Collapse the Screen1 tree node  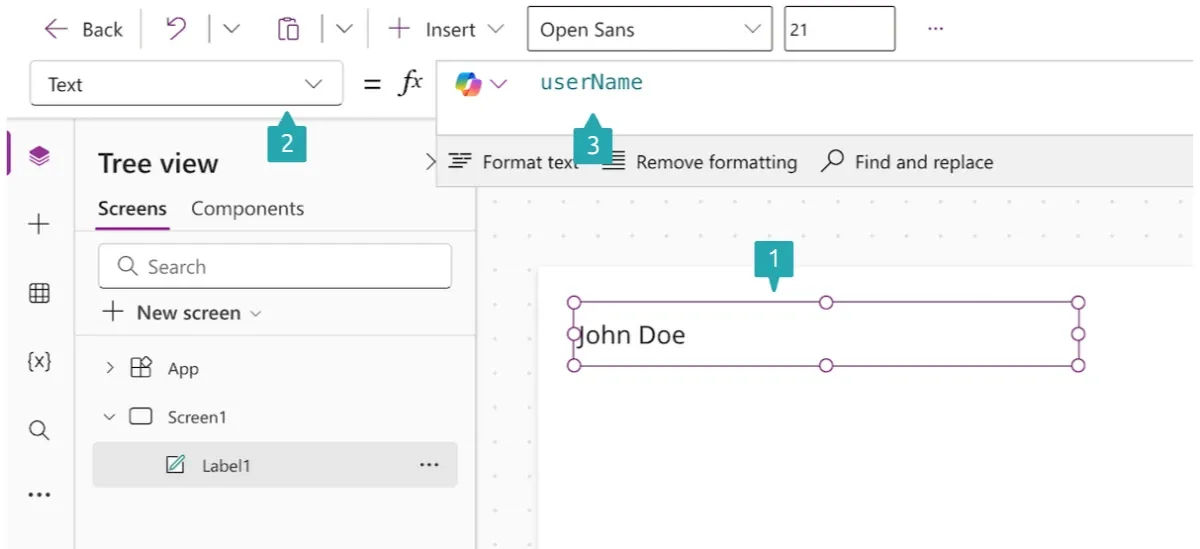[110, 417]
